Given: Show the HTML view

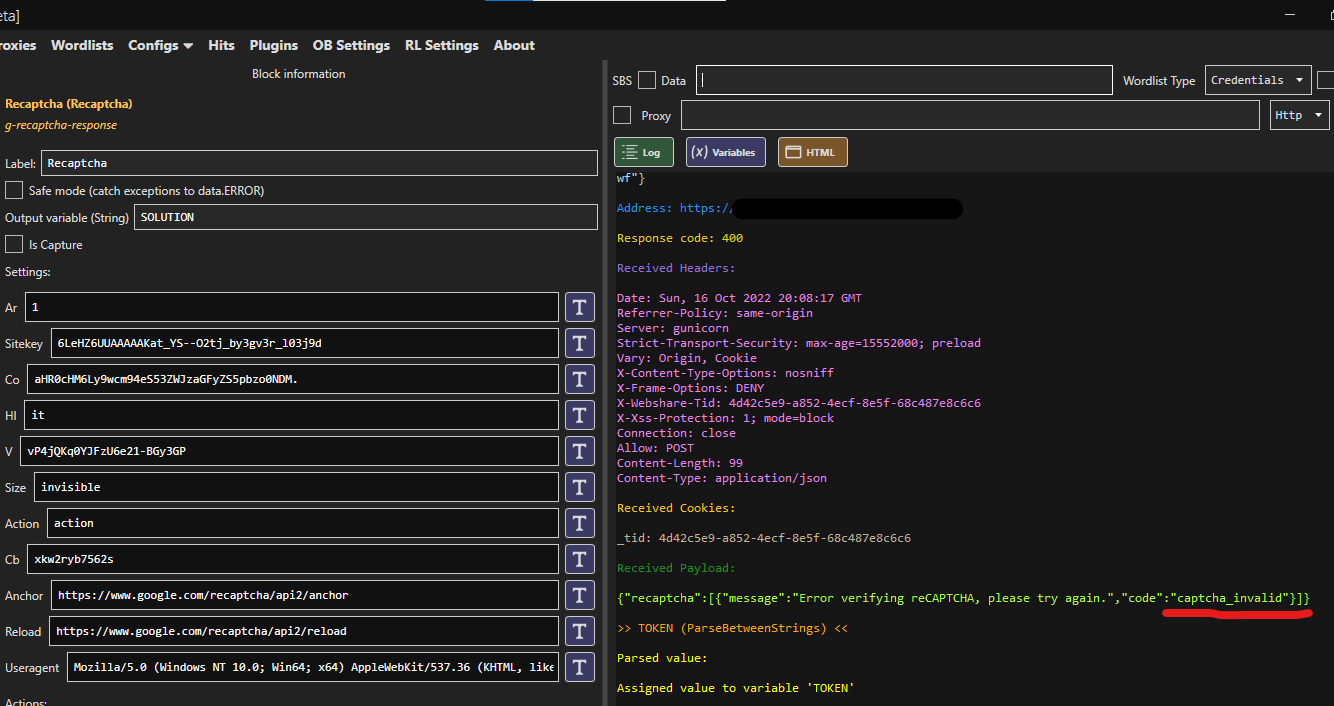Looking at the screenshot, I should click(813, 152).
